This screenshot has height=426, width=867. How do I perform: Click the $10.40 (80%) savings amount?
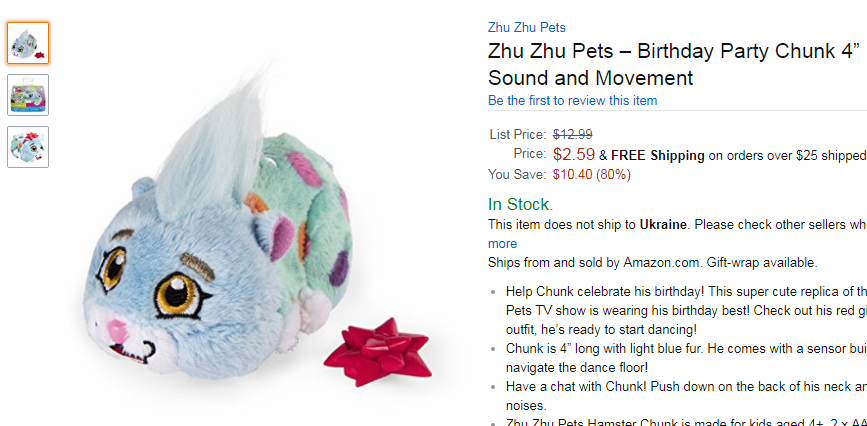pyautogui.click(x=592, y=175)
